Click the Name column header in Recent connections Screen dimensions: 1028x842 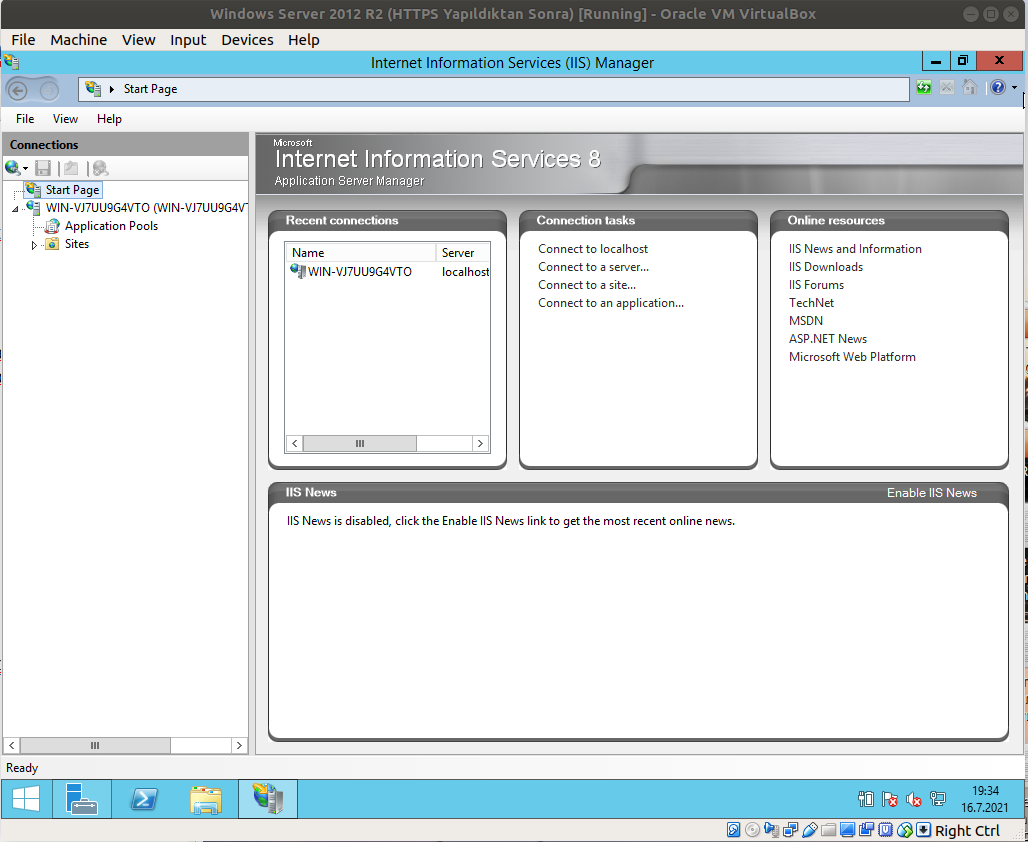click(361, 252)
